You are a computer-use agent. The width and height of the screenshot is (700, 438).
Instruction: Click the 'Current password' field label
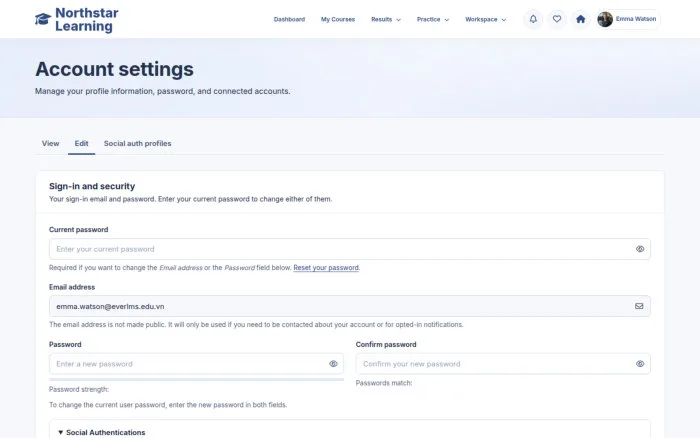(79, 229)
